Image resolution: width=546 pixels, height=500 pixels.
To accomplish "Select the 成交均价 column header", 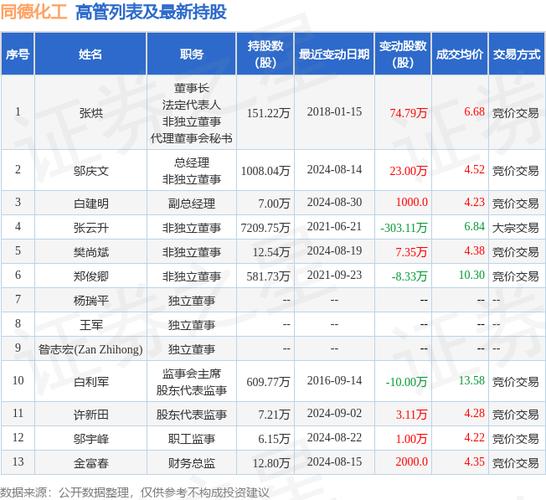I will click(x=460, y=54).
